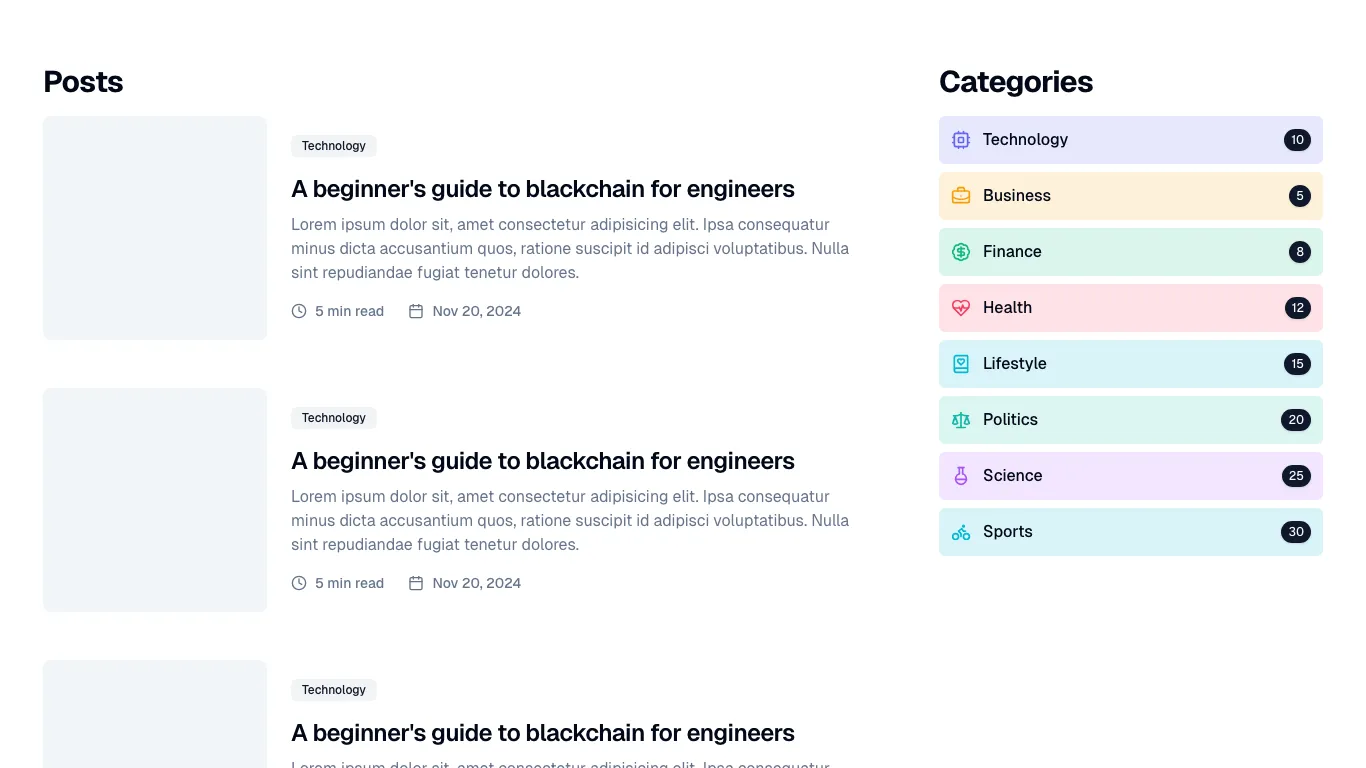This screenshot has height=768, width=1366.
Task: Click the Business briefcase icon
Action: [961, 196]
